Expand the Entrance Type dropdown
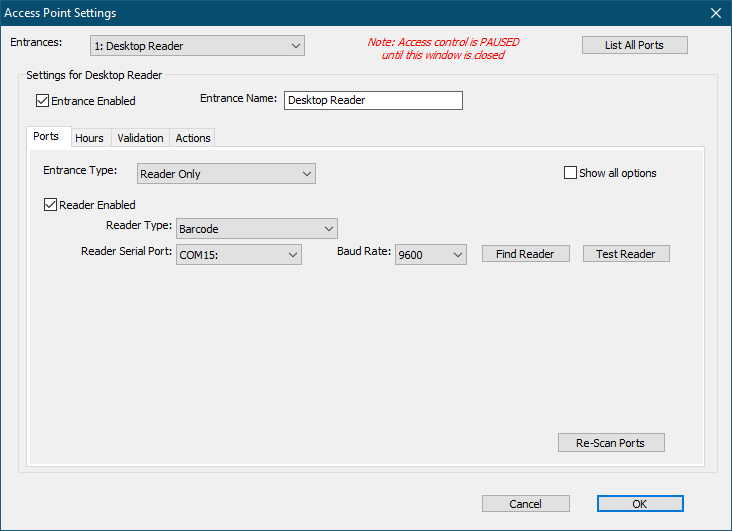 point(226,174)
